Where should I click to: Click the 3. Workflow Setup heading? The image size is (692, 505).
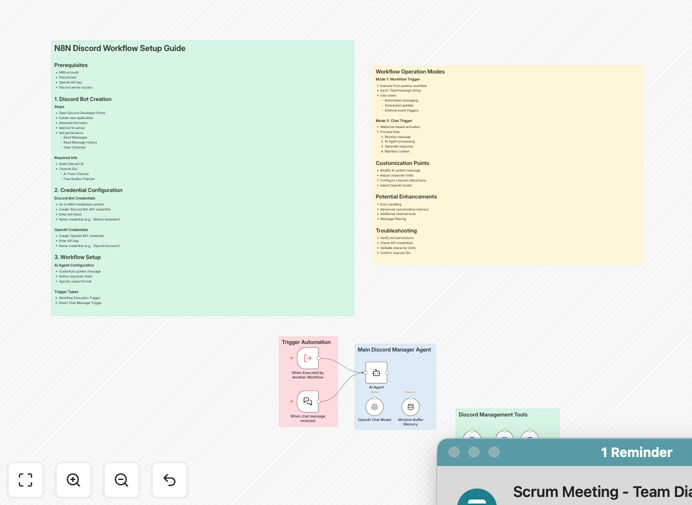77,257
